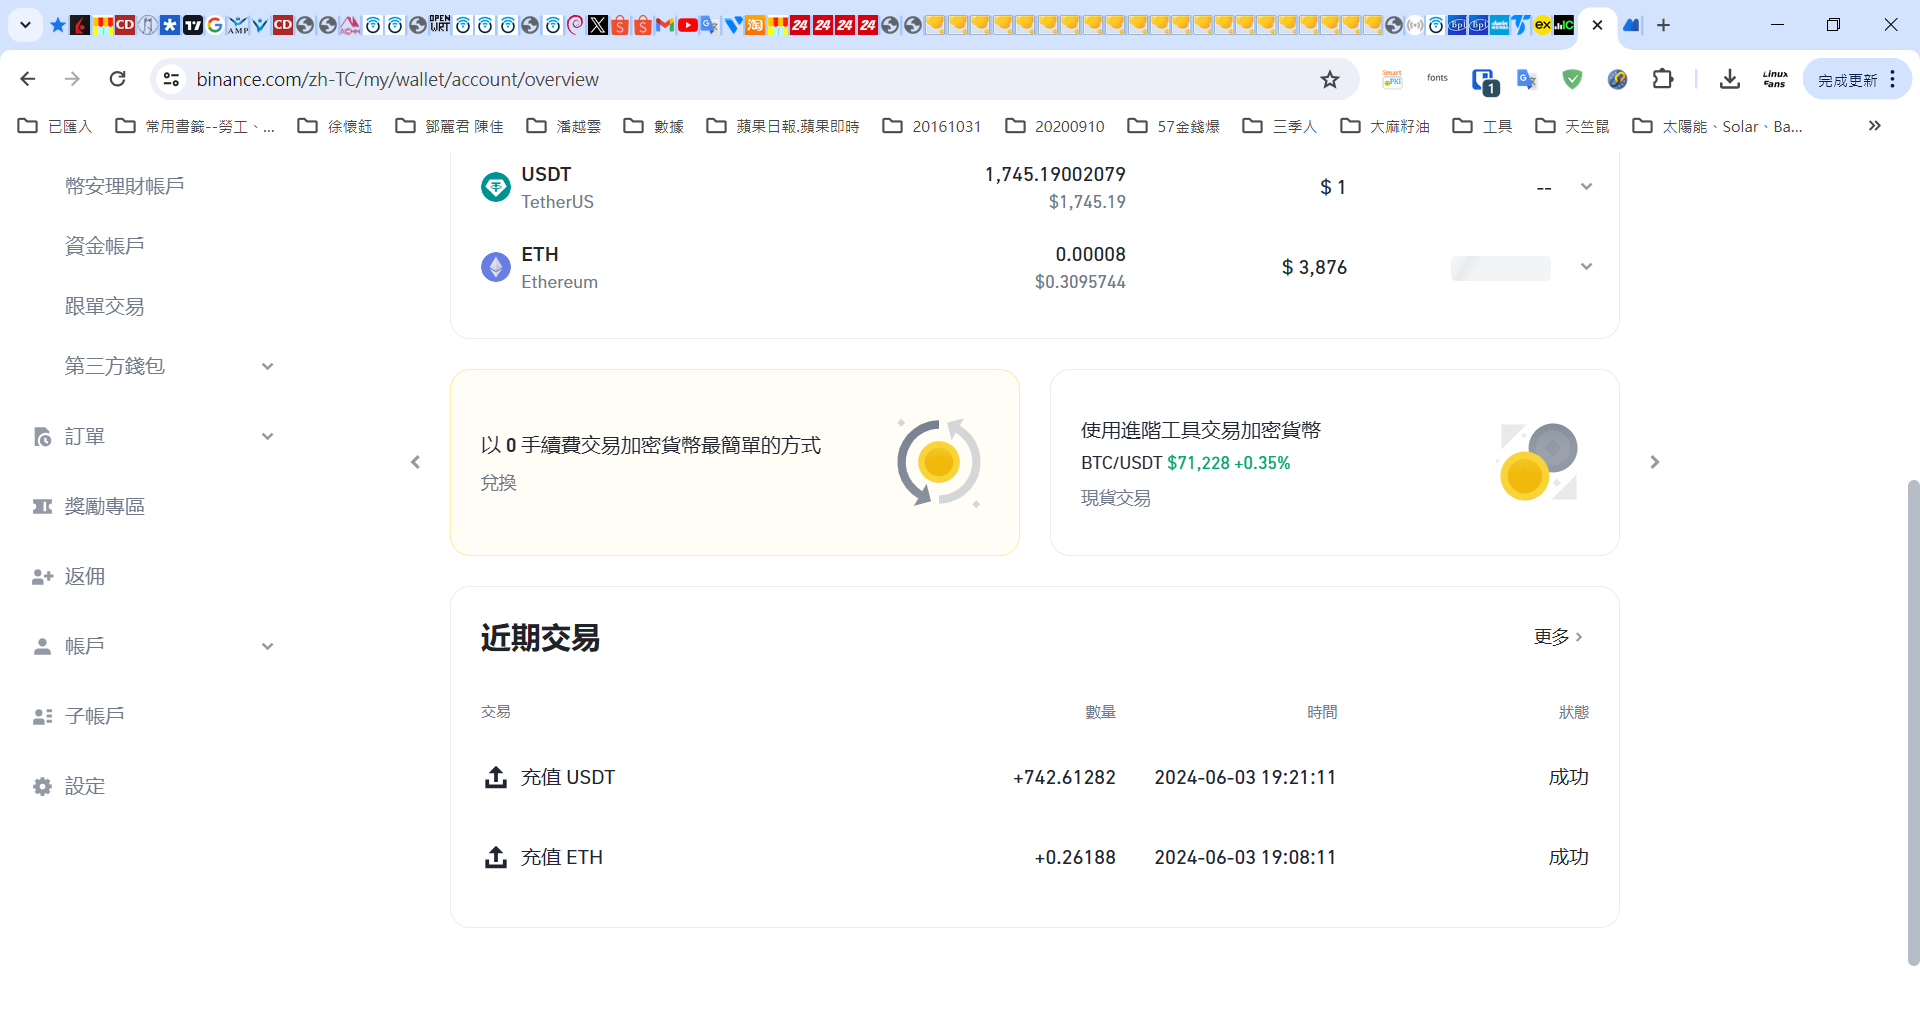Click the green shield extension icon
The image size is (1920, 1030).
coord(1572,79)
